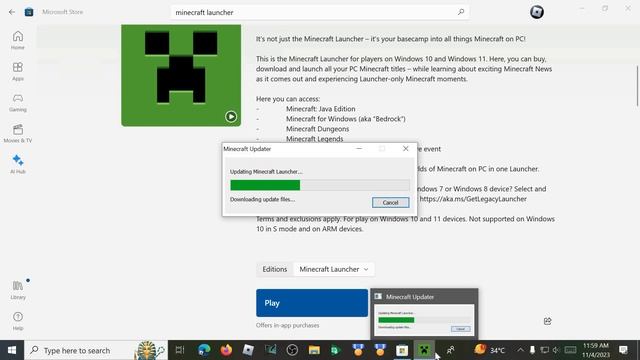The height and width of the screenshot is (360, 640).
Task: Switch to Microsoft Store taskbar icon
Action: 402,350
